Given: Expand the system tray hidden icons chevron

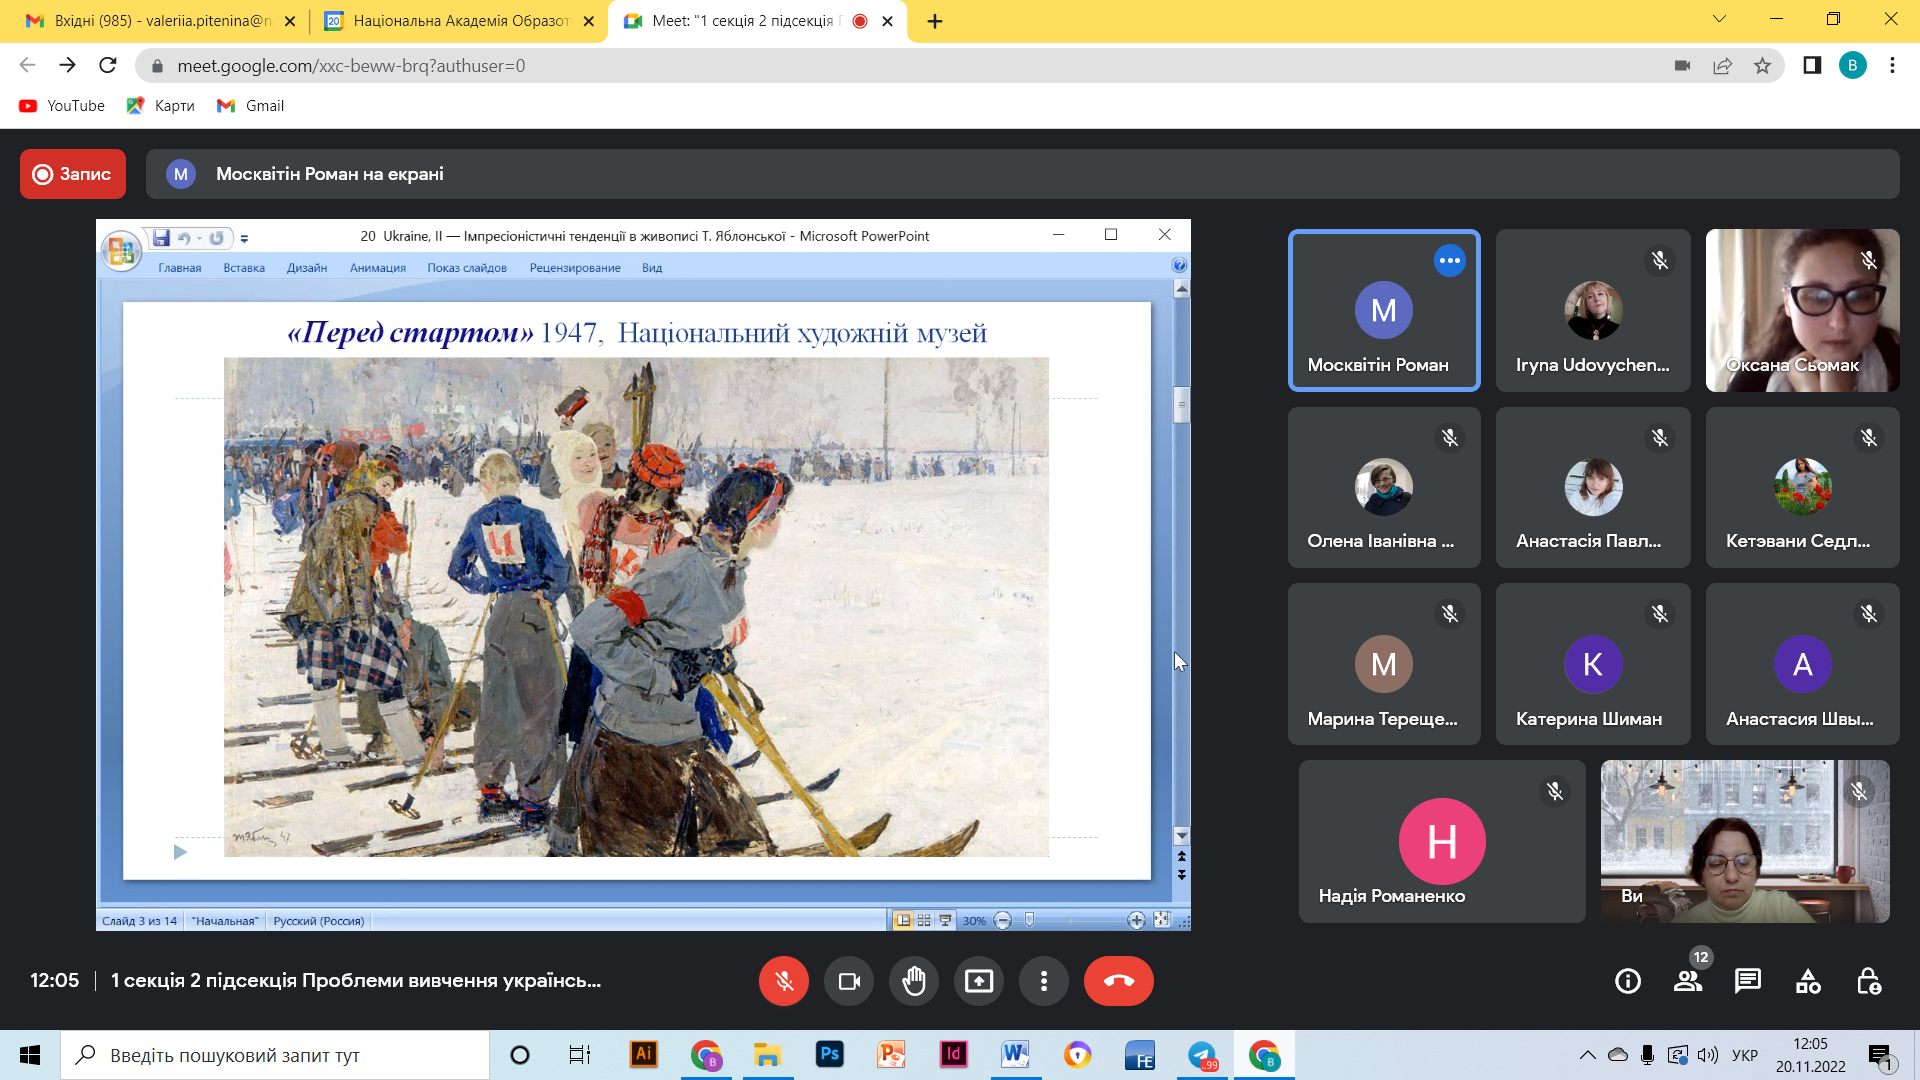Looking at the screenshot, I should point(1587,1055).
